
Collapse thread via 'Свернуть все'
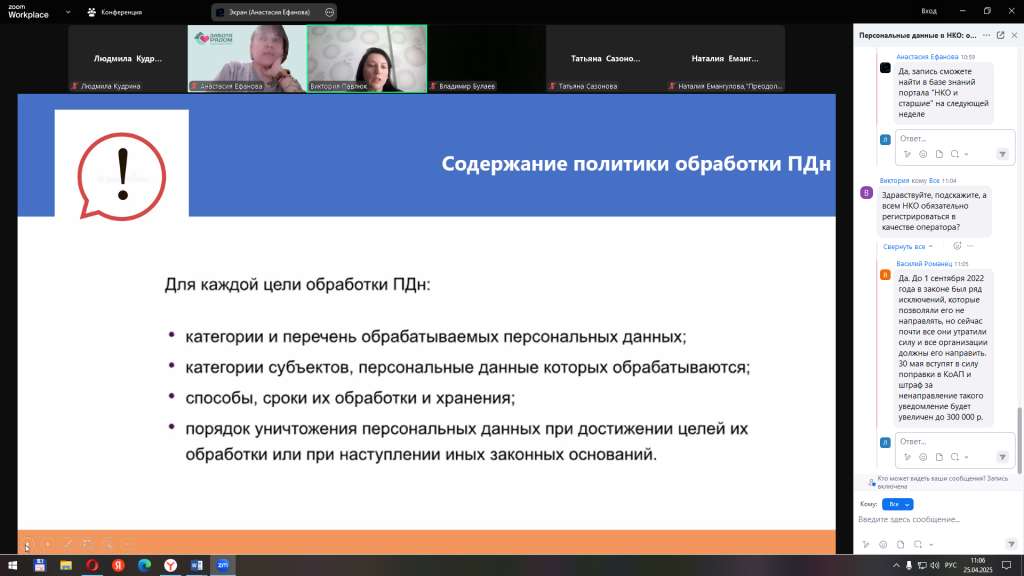point(907,247)
